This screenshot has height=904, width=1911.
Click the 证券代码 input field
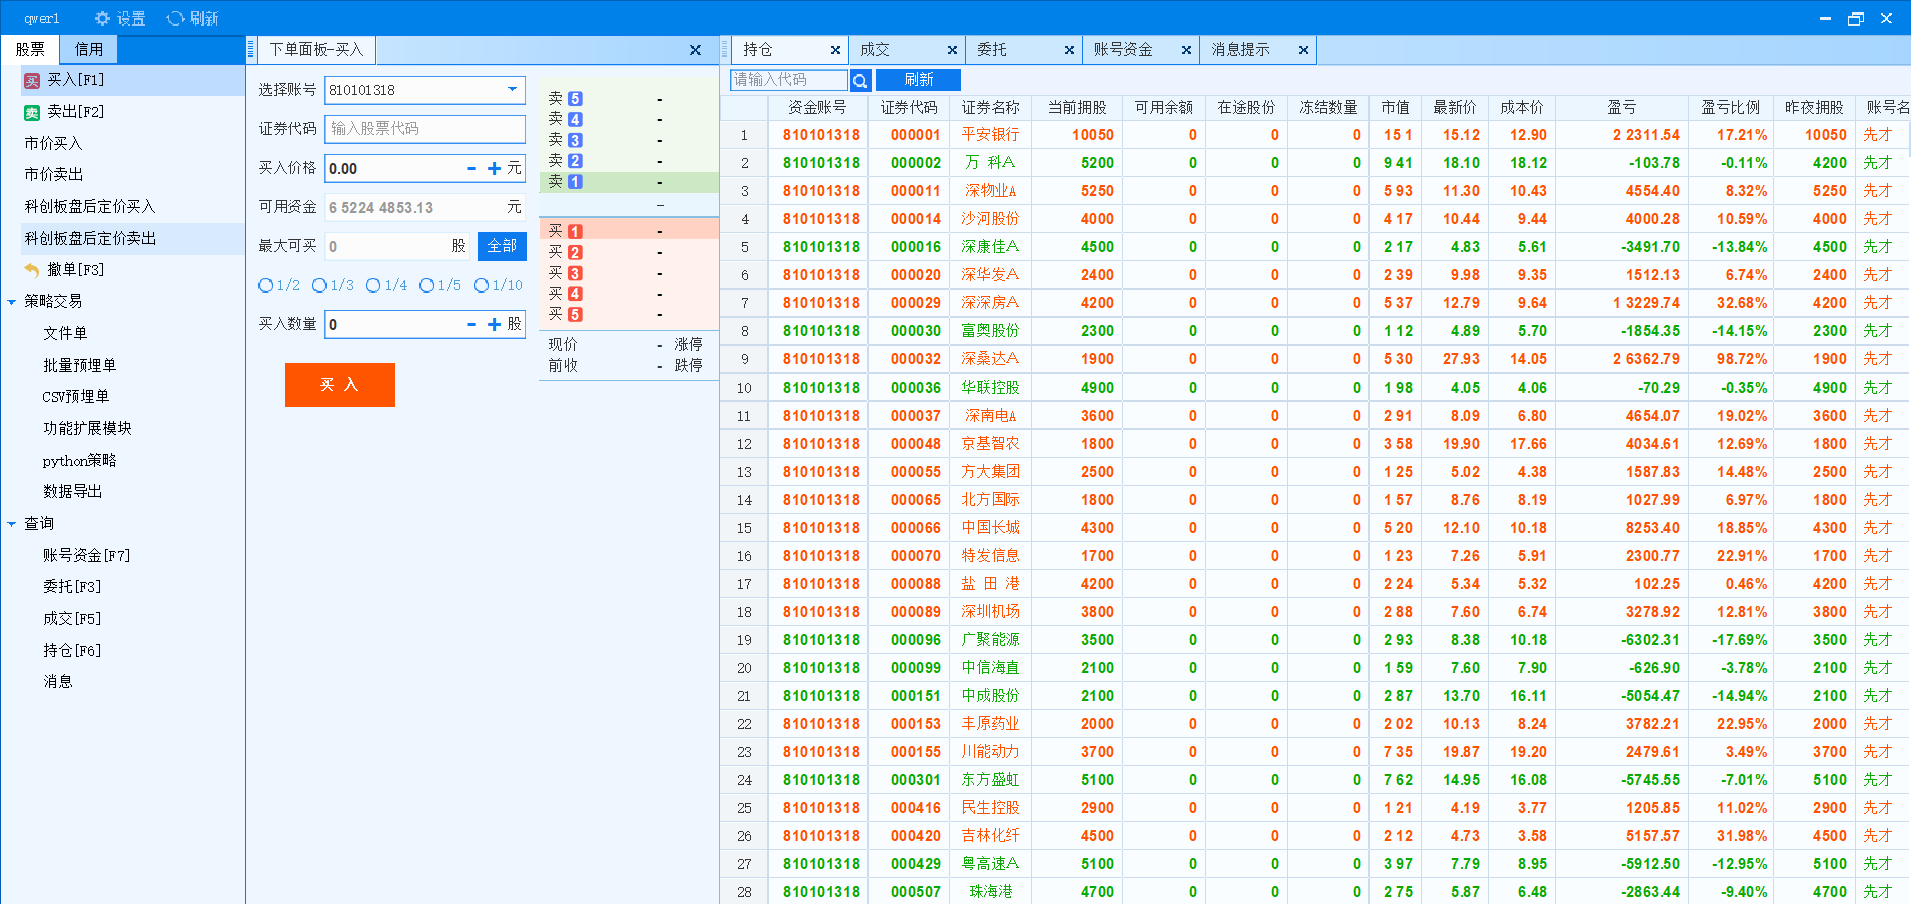coord(425,129)
